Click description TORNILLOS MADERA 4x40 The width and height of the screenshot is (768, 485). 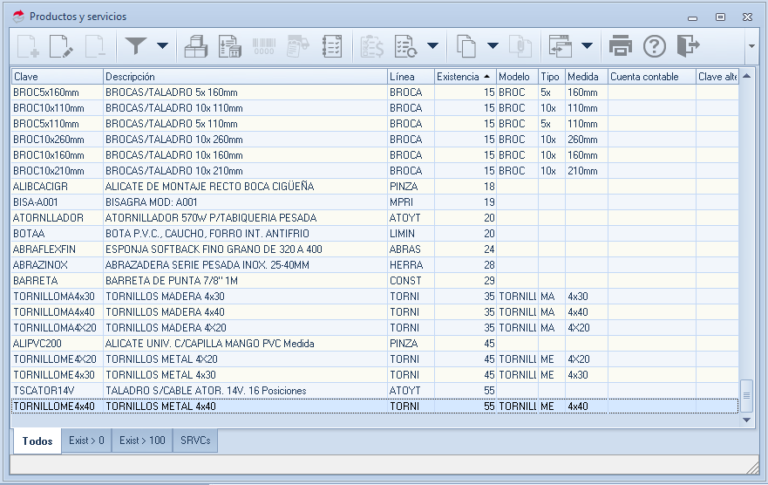165,312
